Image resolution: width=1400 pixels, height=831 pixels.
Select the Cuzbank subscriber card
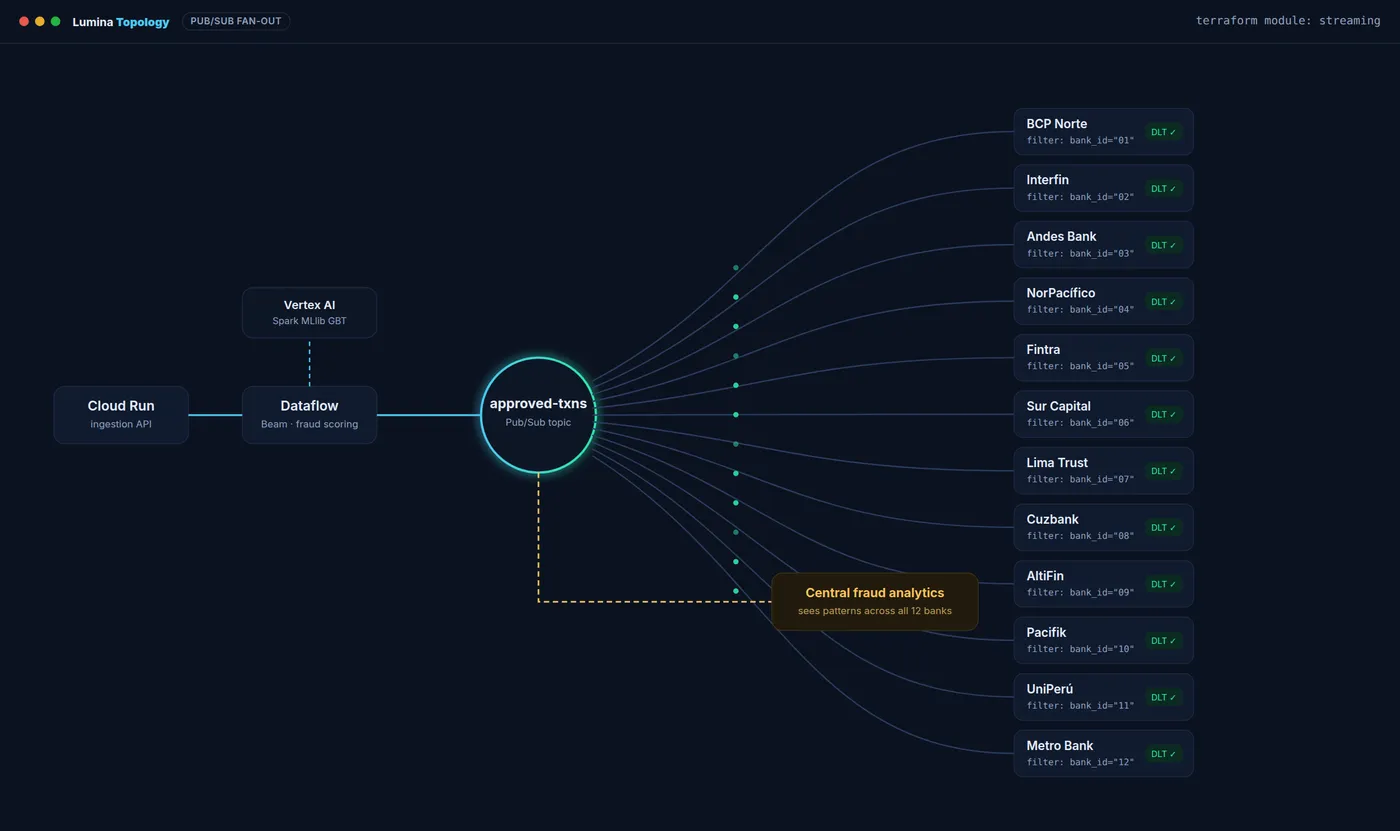(x=1103, y=527)
